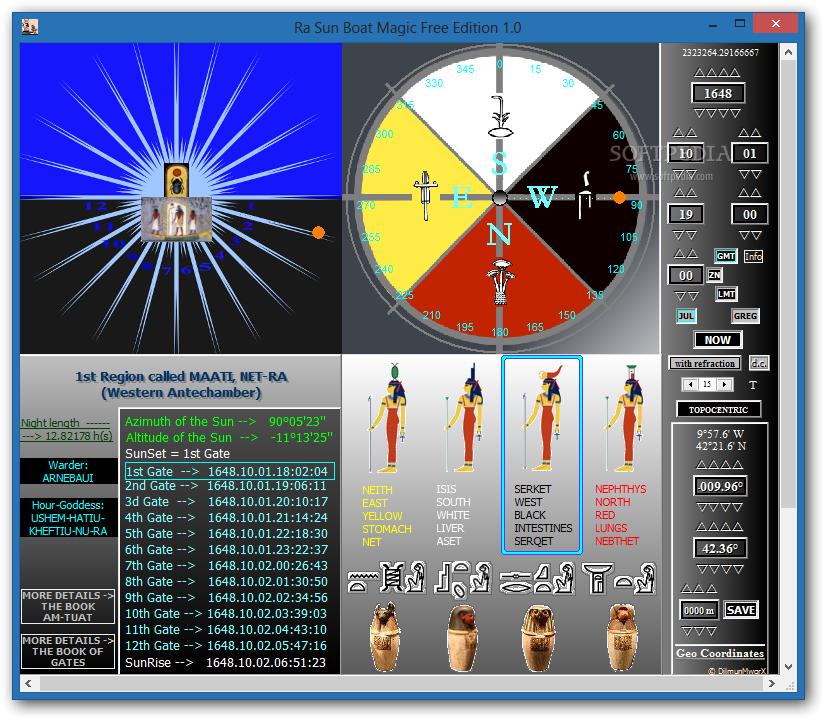Select the 6th Gate row 1648.10.01.23:22:37
The height and width of the screenshot is (720, 825).
[x=226, y=549]
